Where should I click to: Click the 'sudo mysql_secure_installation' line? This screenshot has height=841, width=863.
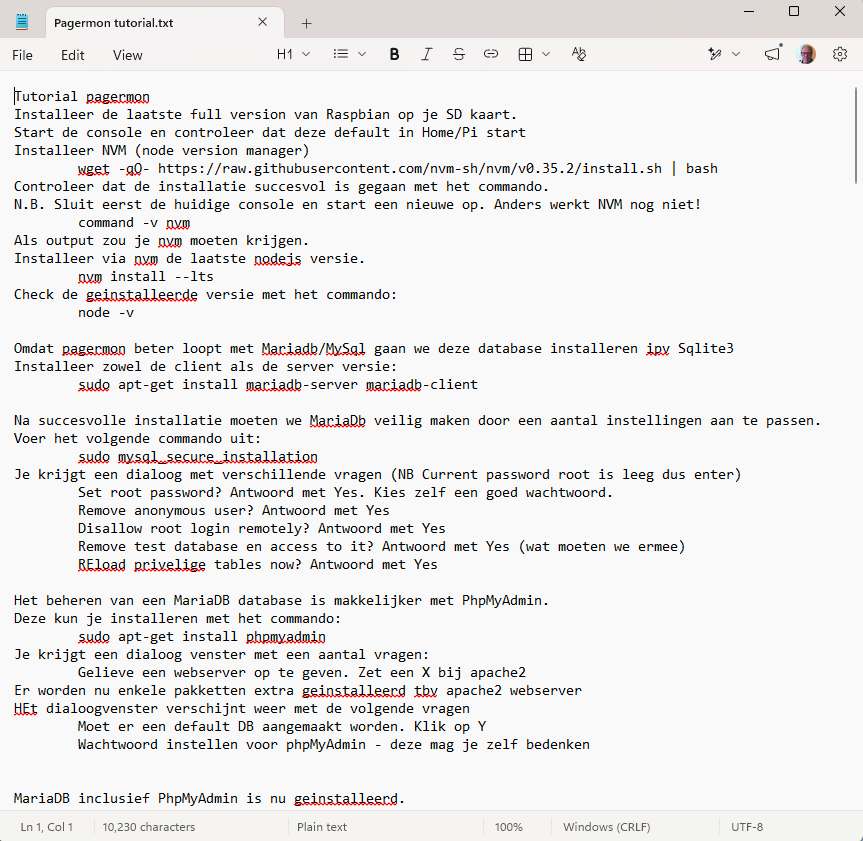(x=198, y=457)
